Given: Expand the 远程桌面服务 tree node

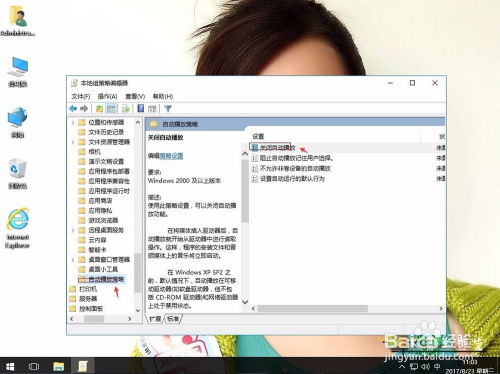Looking at the screenshot, I should click(x=73, y=230).
